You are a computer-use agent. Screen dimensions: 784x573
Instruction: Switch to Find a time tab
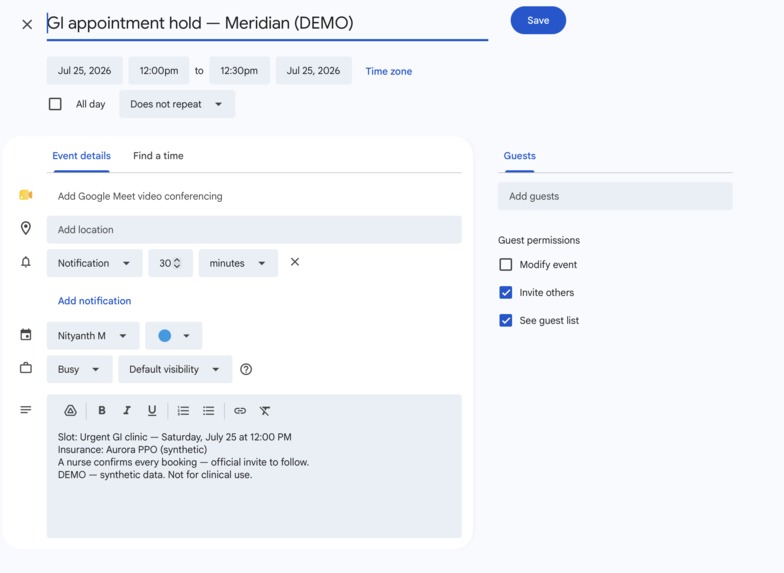158,156
